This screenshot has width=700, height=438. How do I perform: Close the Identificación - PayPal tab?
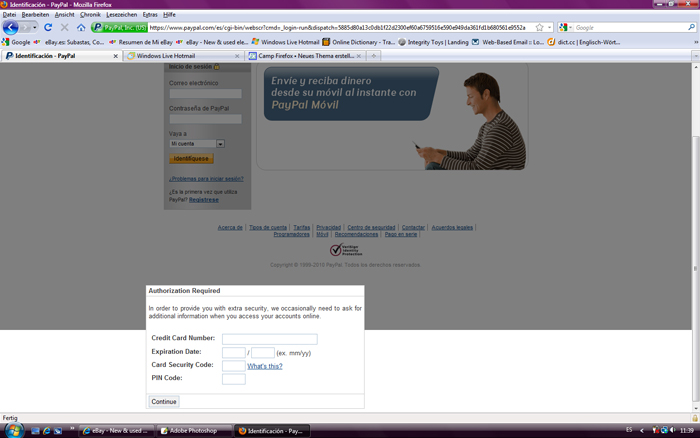tap(116, 56)
